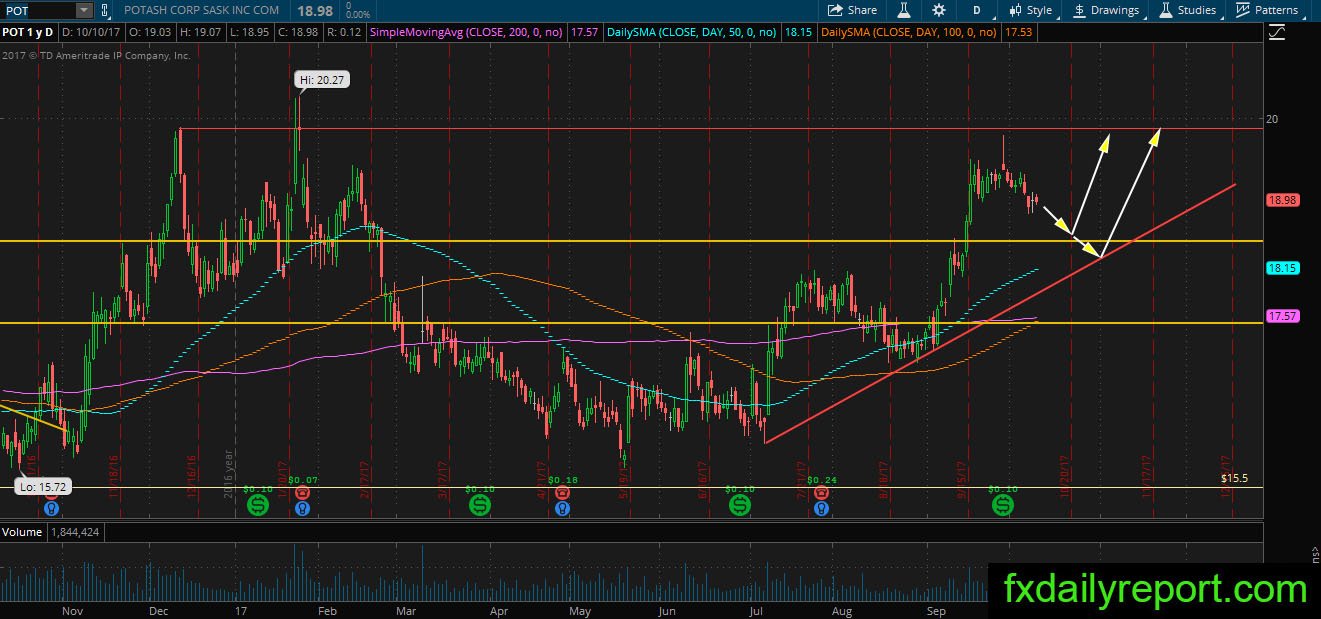This screenshot has height=619, width=1321.
Task: Click the late-March $0.10 dividend icon
Action: pyautogui.click(x=479, y=506)
